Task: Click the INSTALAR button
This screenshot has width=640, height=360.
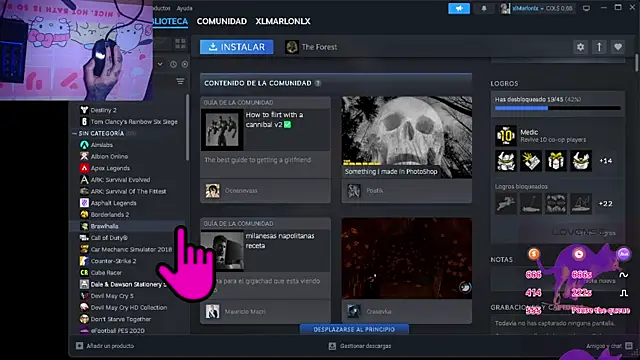Action: coord(236,47)
